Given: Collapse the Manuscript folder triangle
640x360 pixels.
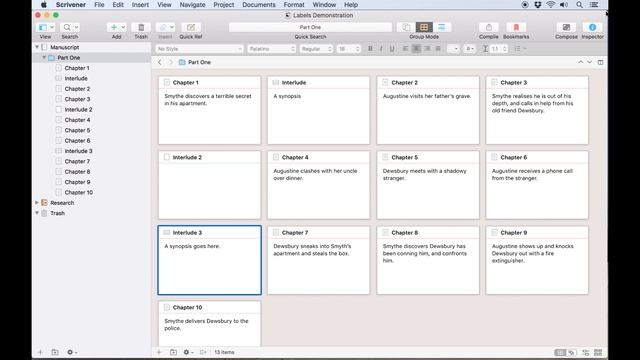Looking at the screenshot, I should coord(37,47).
